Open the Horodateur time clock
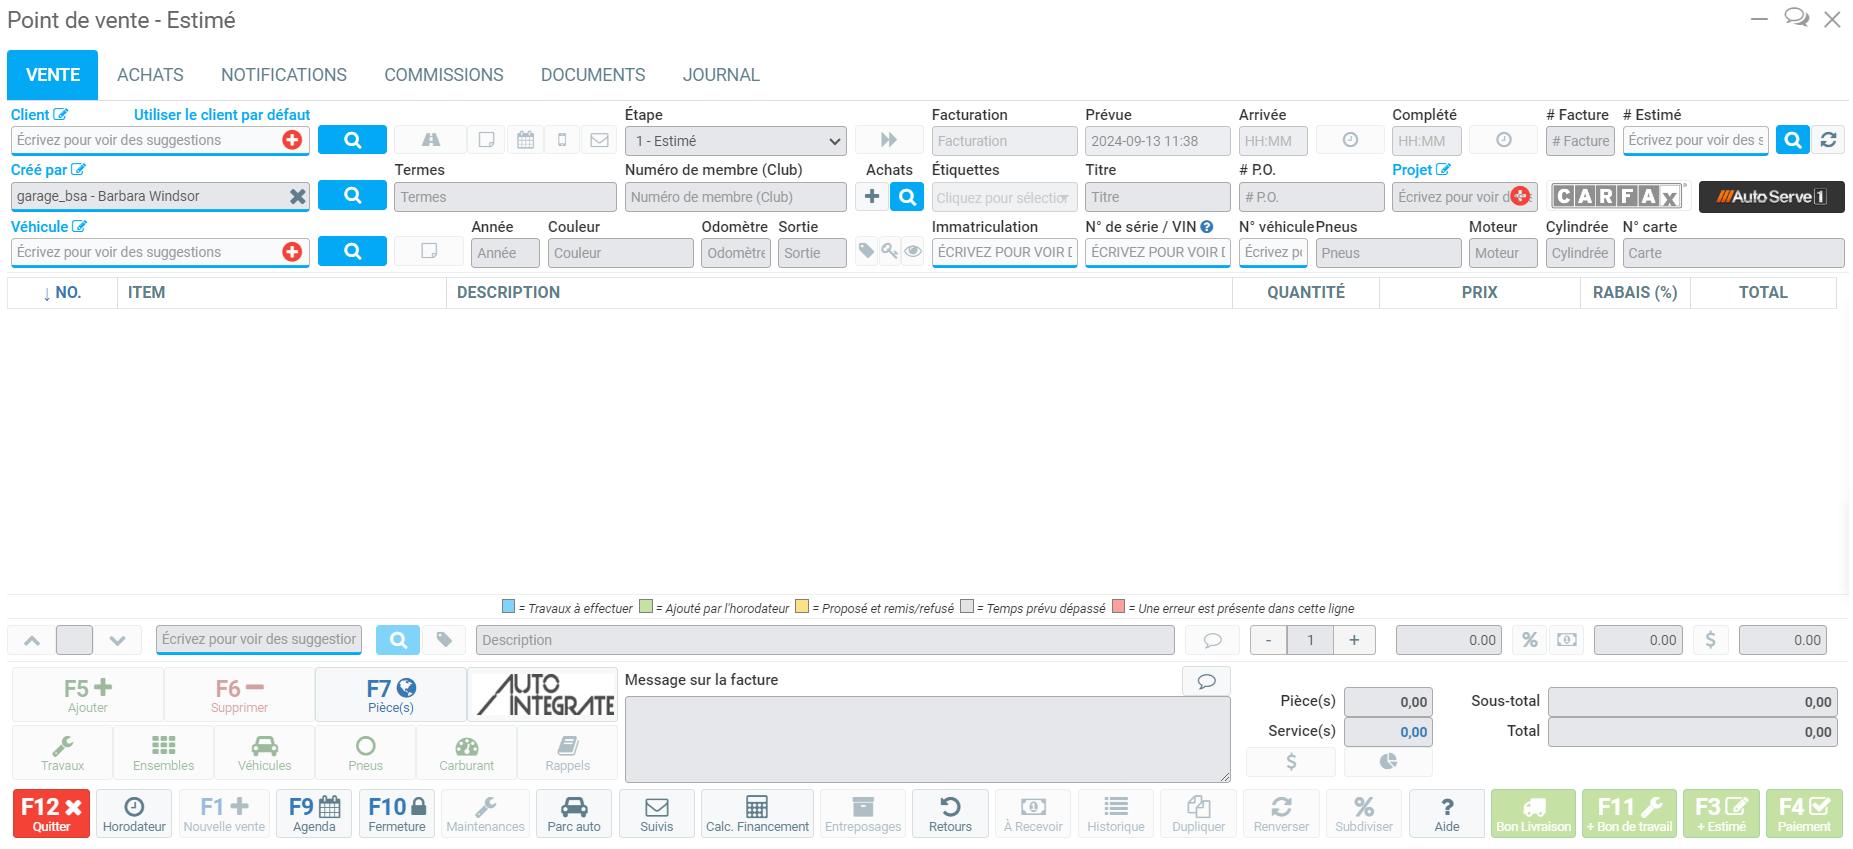This screenshot has width=1853, height=849. (x=134, y=813)
